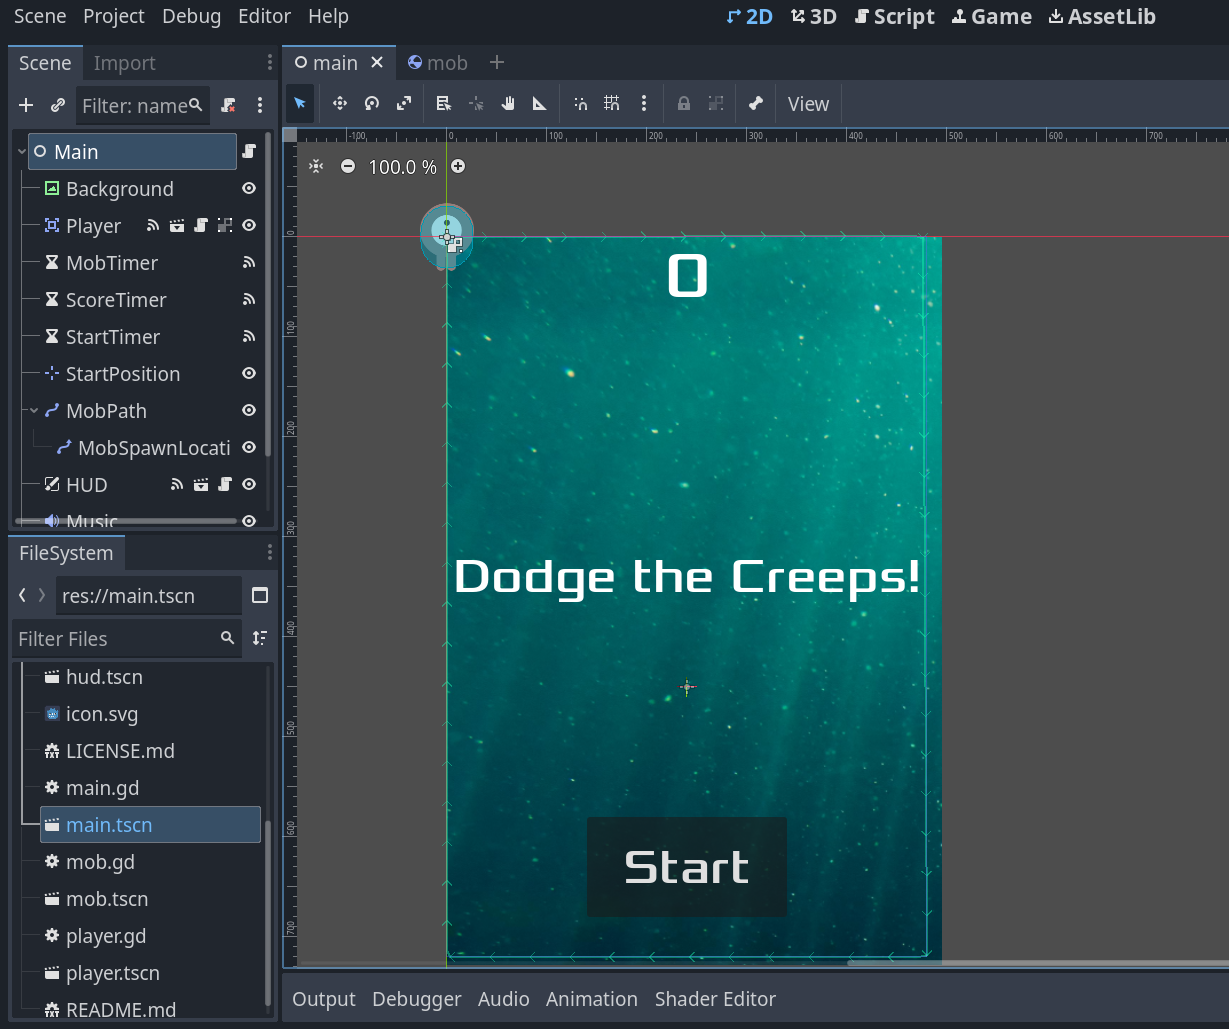
Task: Select the Move mode tool
Action: 339,104
